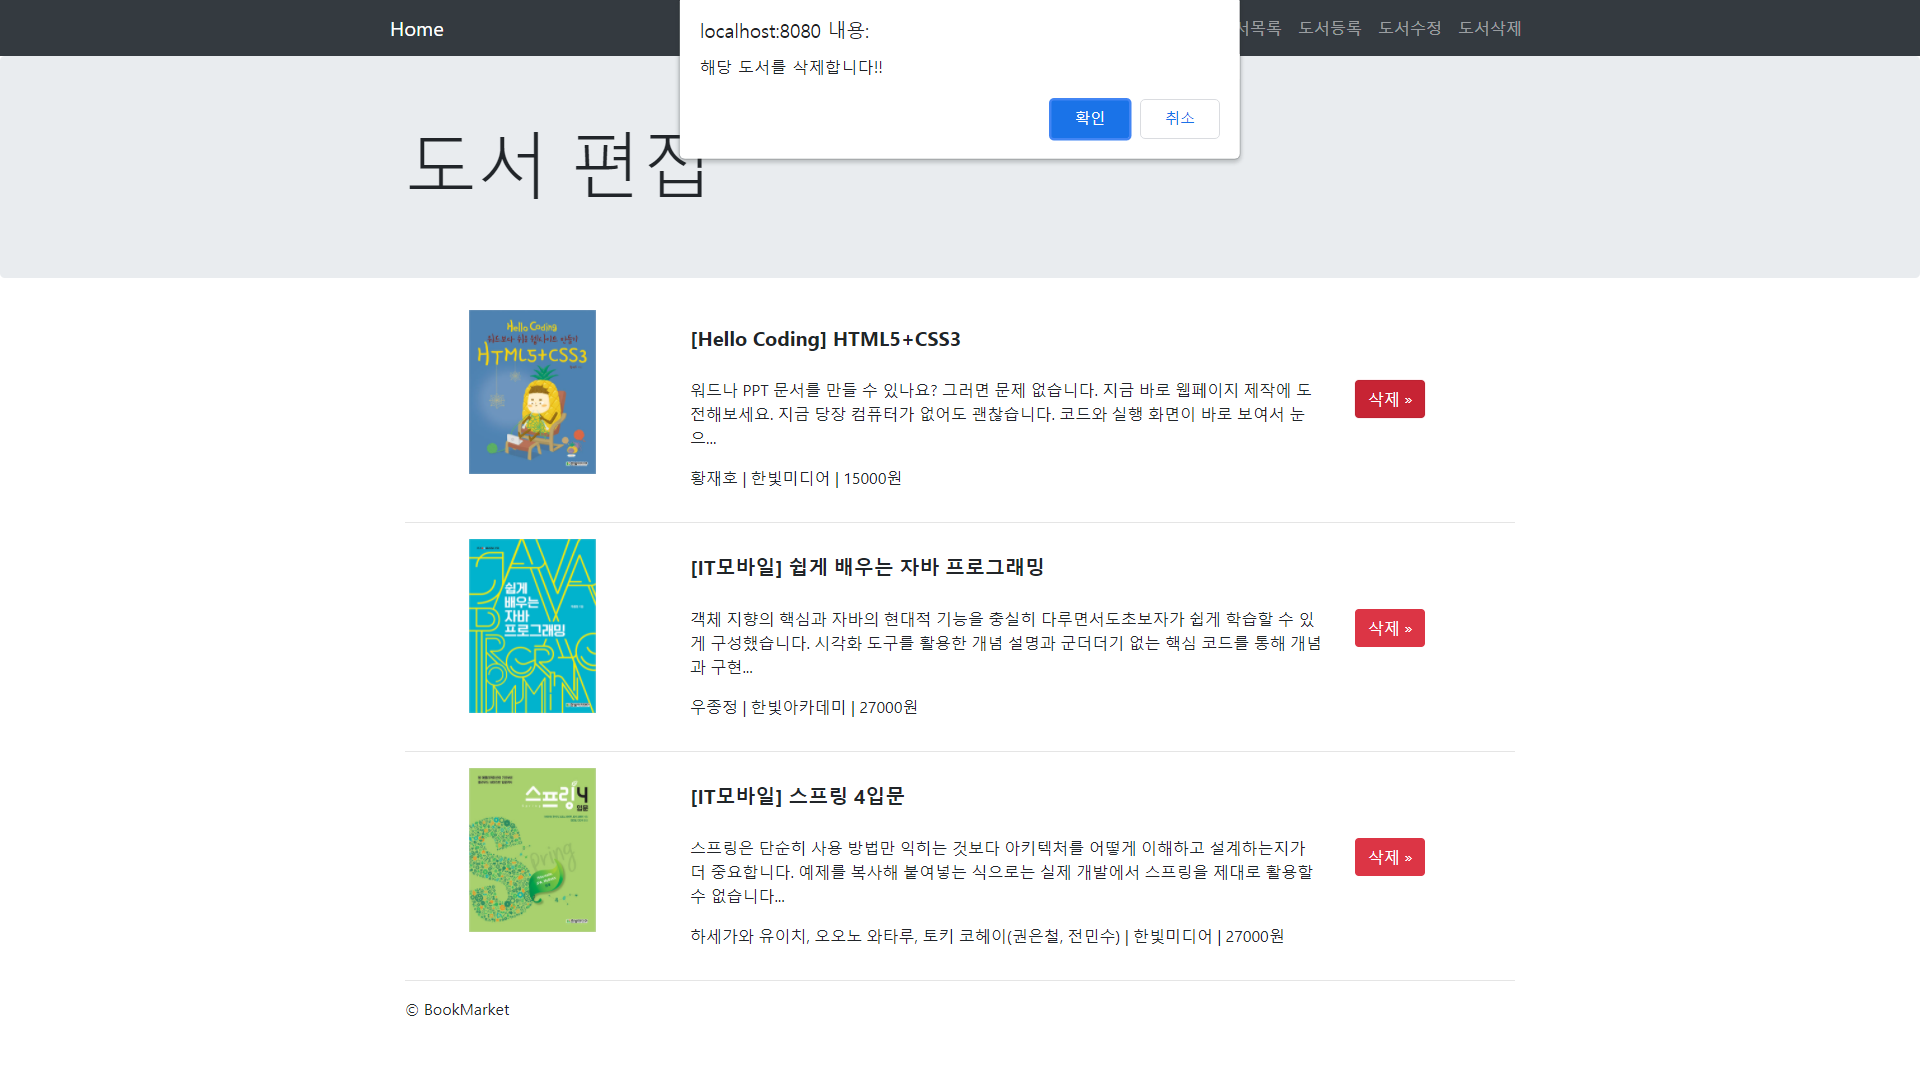
Task: Cancel the dialog with 취소 button
Action: pos(1179,119)
